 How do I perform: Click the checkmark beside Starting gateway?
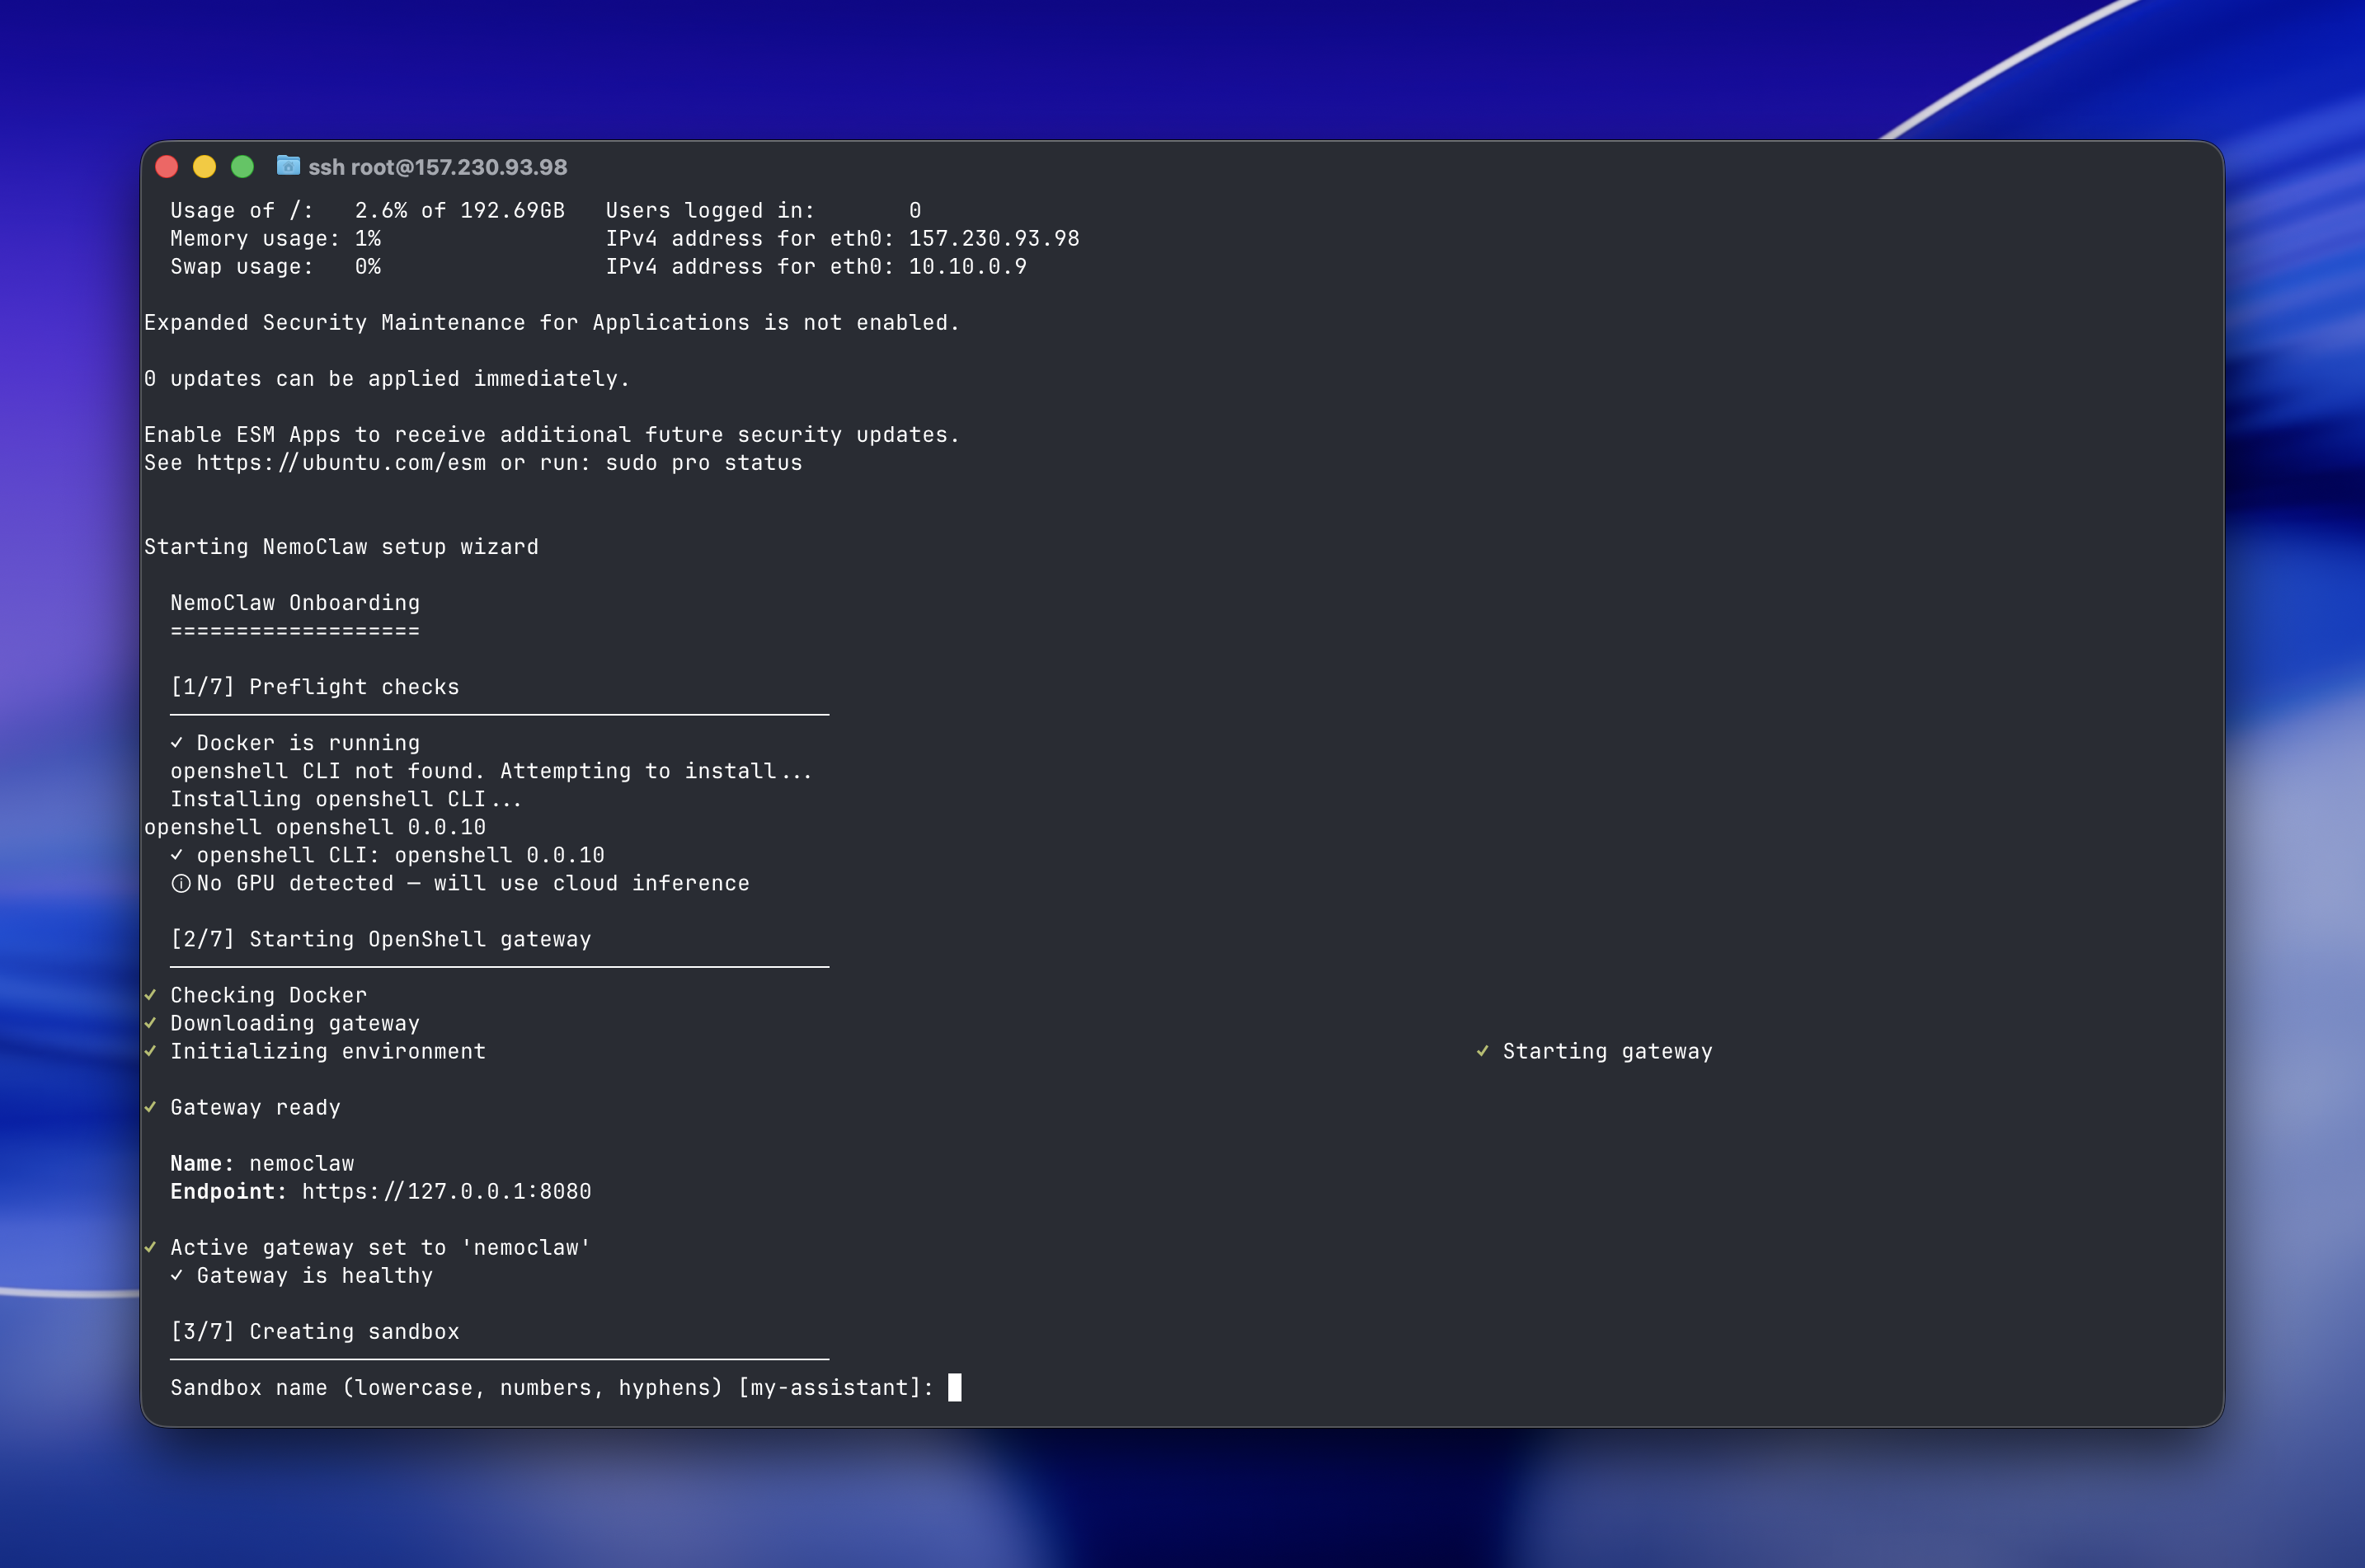(x=1484, y=1051)
